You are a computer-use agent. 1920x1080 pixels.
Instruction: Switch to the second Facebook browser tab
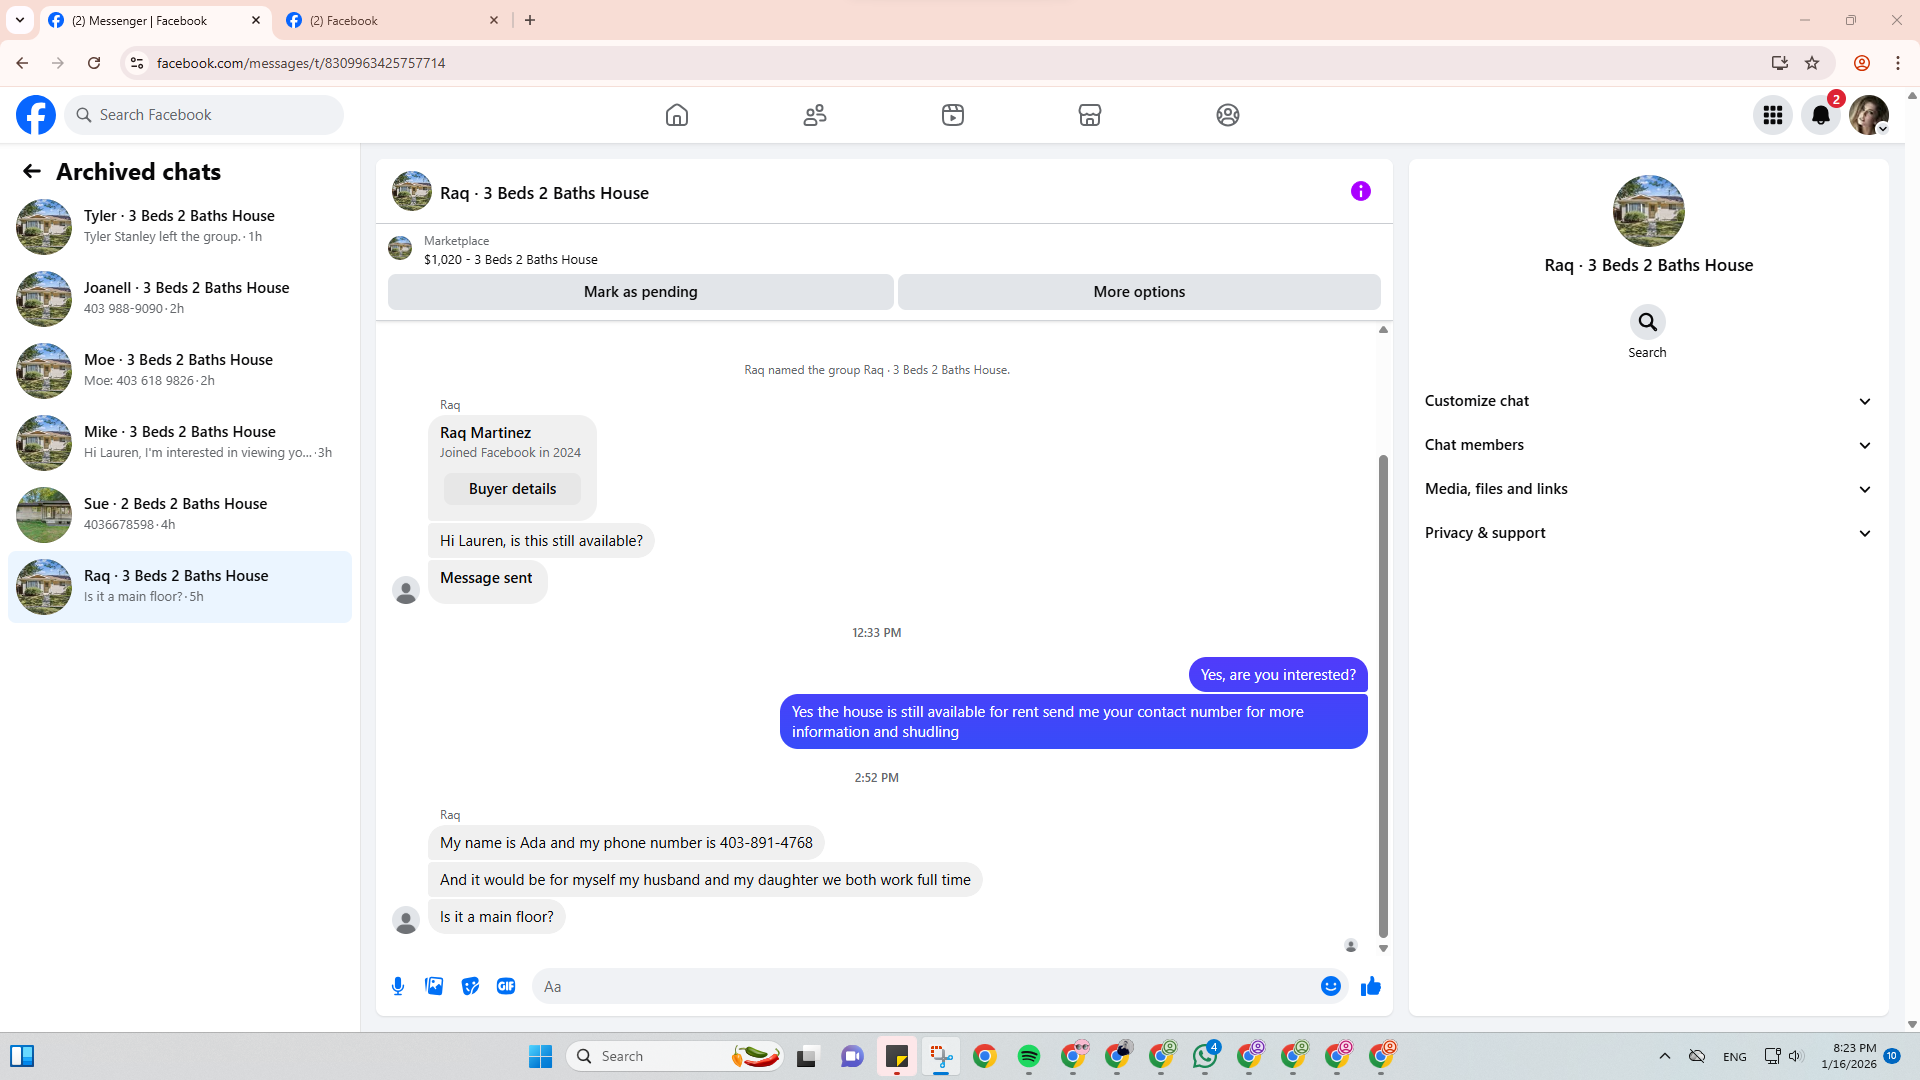(x=390, y=20)
